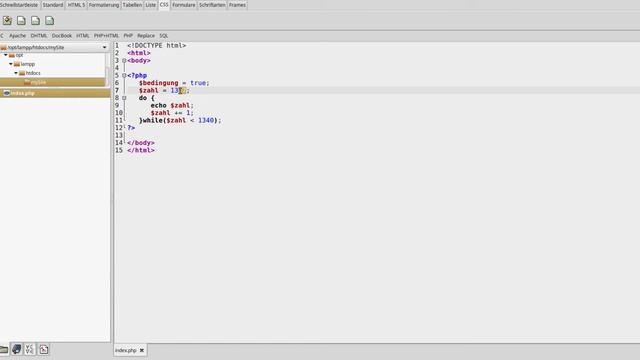Click the do keyword on line 8
640x360 pixels.
tap(142, 98)
